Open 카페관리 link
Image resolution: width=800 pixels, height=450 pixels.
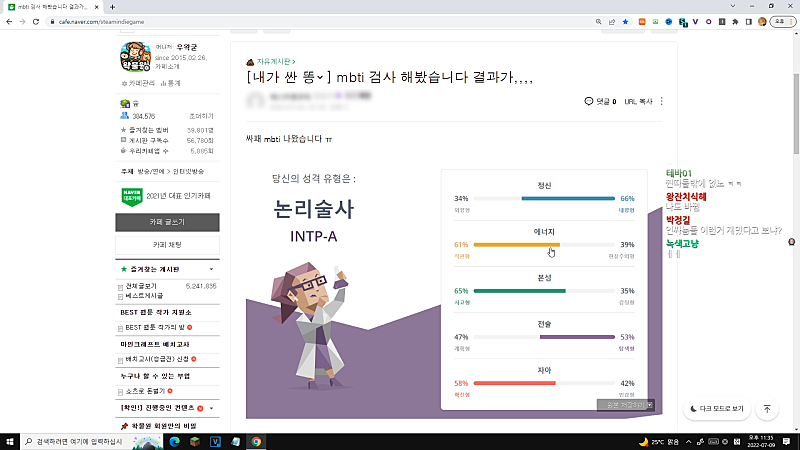138,83
